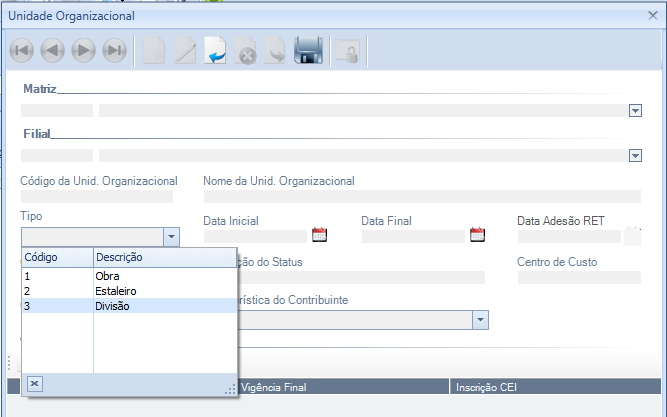Click code 3 in dropdown list
Image resolution: width=667 pixels, height=417 pixels.
click(27, 306)
